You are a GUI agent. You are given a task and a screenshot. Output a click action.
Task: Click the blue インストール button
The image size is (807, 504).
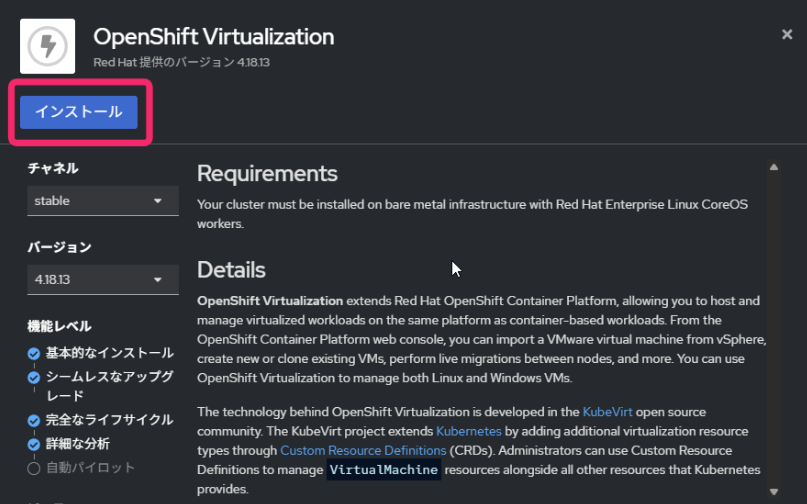click(x=79, y=112)
